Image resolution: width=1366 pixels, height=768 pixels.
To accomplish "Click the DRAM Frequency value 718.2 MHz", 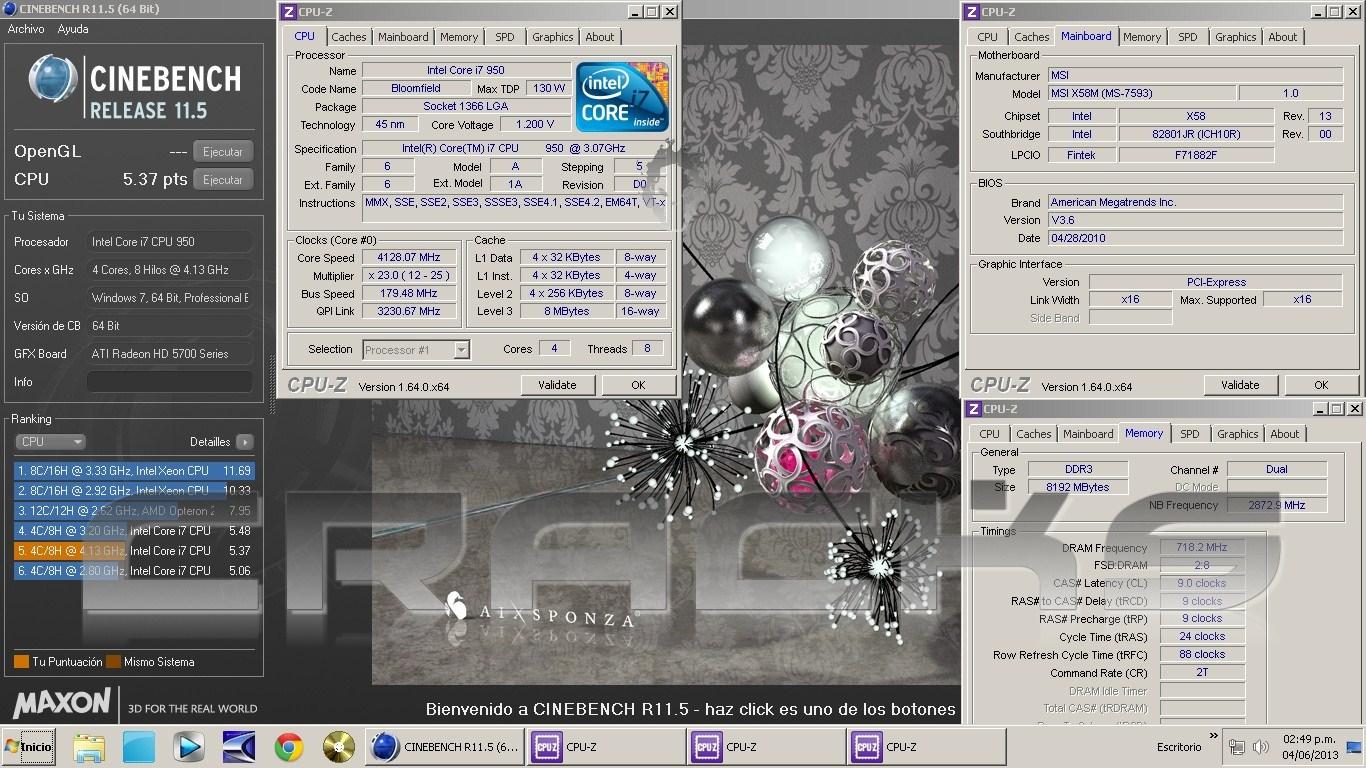I will (x=1202, y=548).
